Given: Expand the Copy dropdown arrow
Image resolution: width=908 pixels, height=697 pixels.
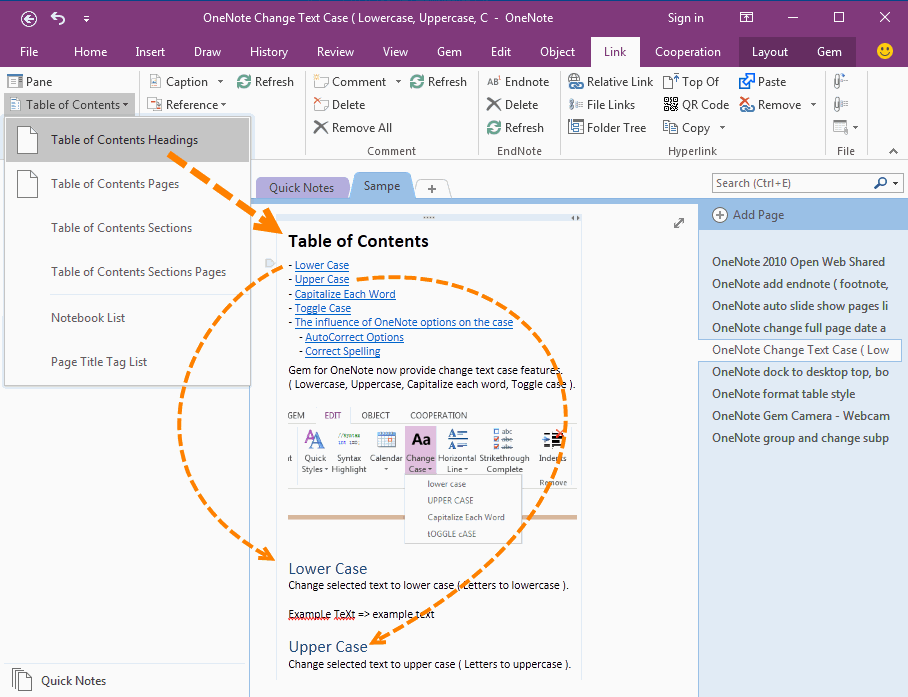Looking at the screenshot, I should click(x=722, y=127).
